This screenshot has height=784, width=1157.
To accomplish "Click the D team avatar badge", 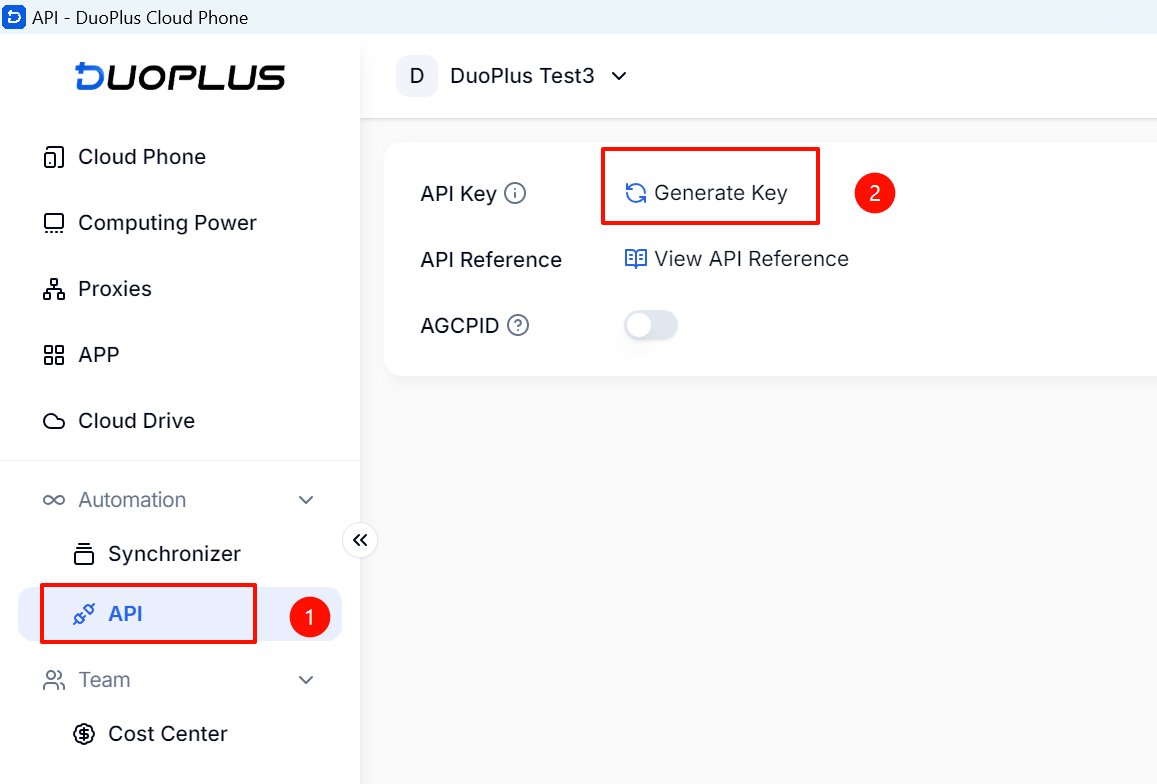I will [417, 76].
